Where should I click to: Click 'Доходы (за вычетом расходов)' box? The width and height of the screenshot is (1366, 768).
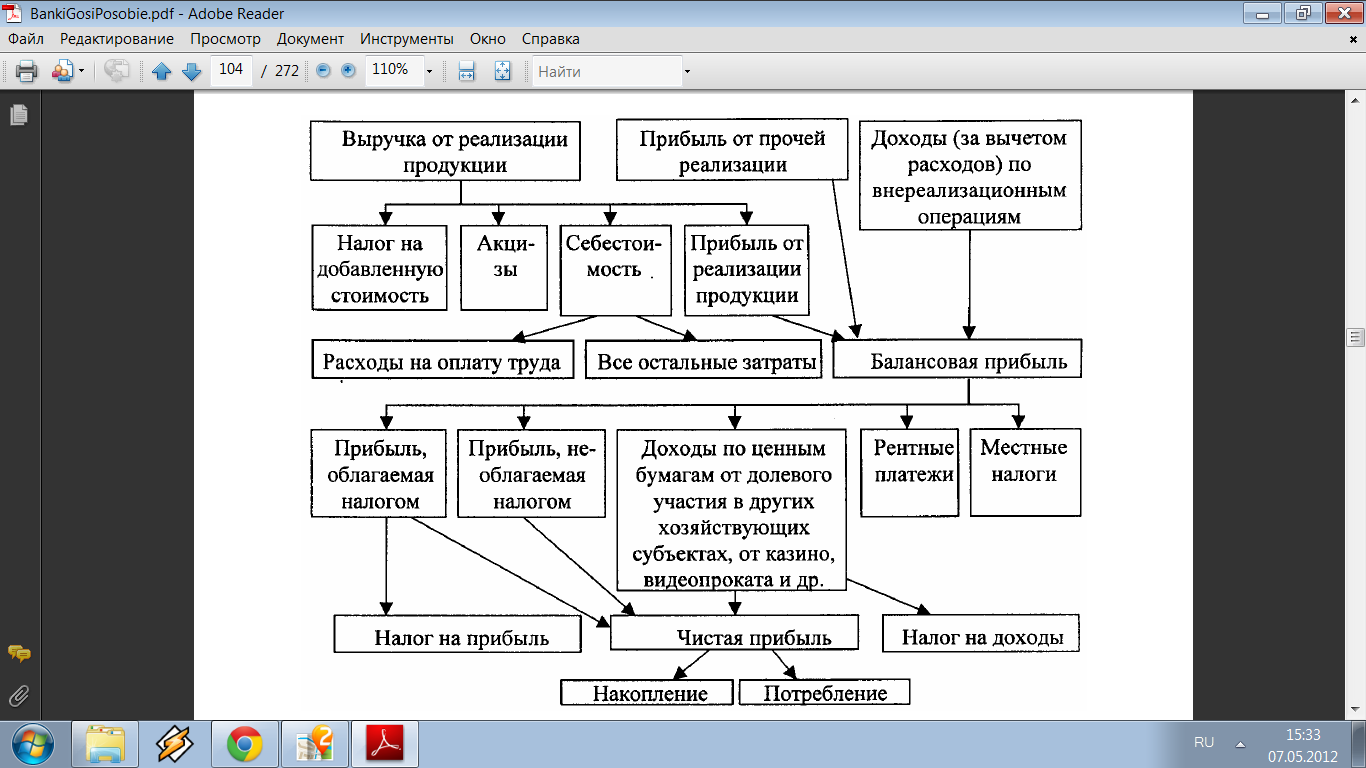[x=969, y=176]
